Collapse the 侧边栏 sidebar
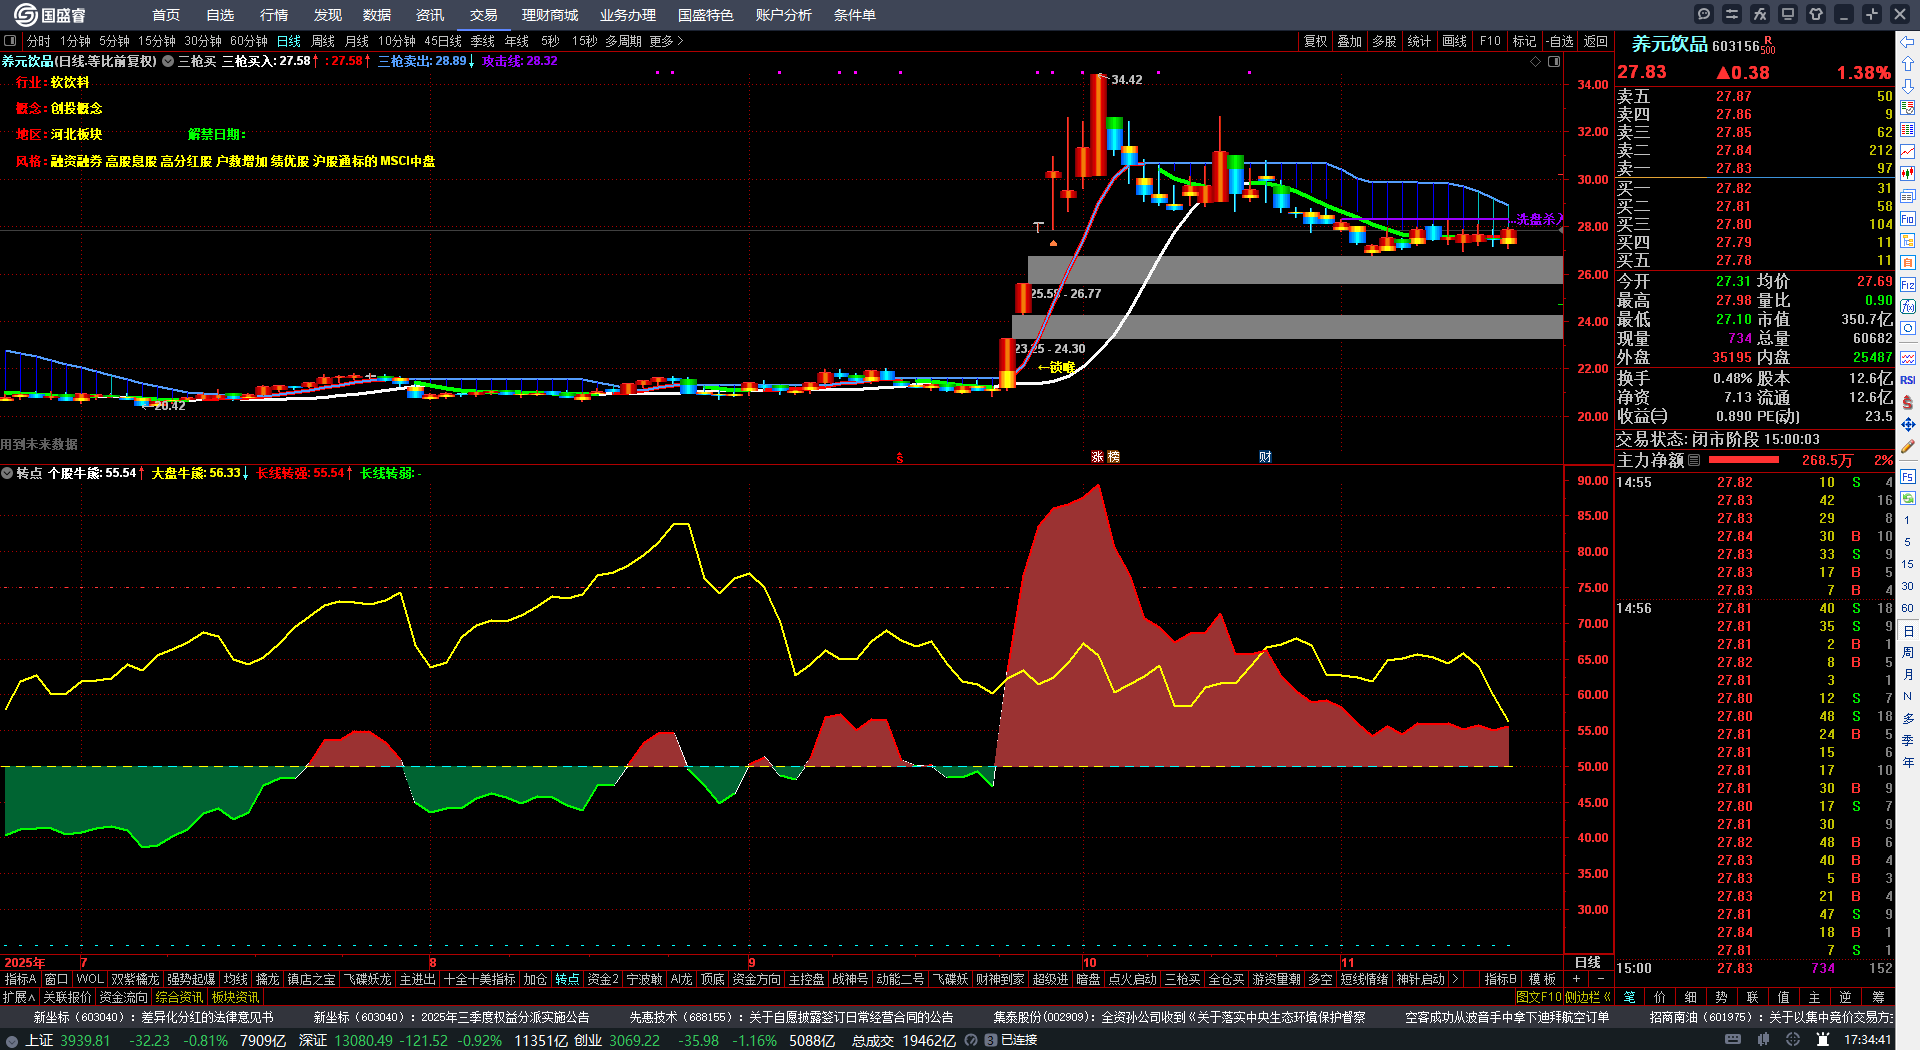This screenshot has width=1920, height=1050. [x=1590, y=997]
